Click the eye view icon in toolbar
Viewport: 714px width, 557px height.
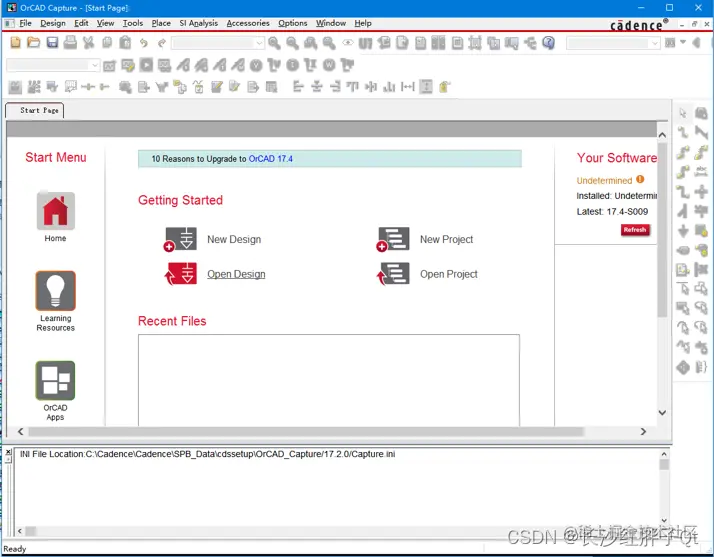click(x=348, y=43)
